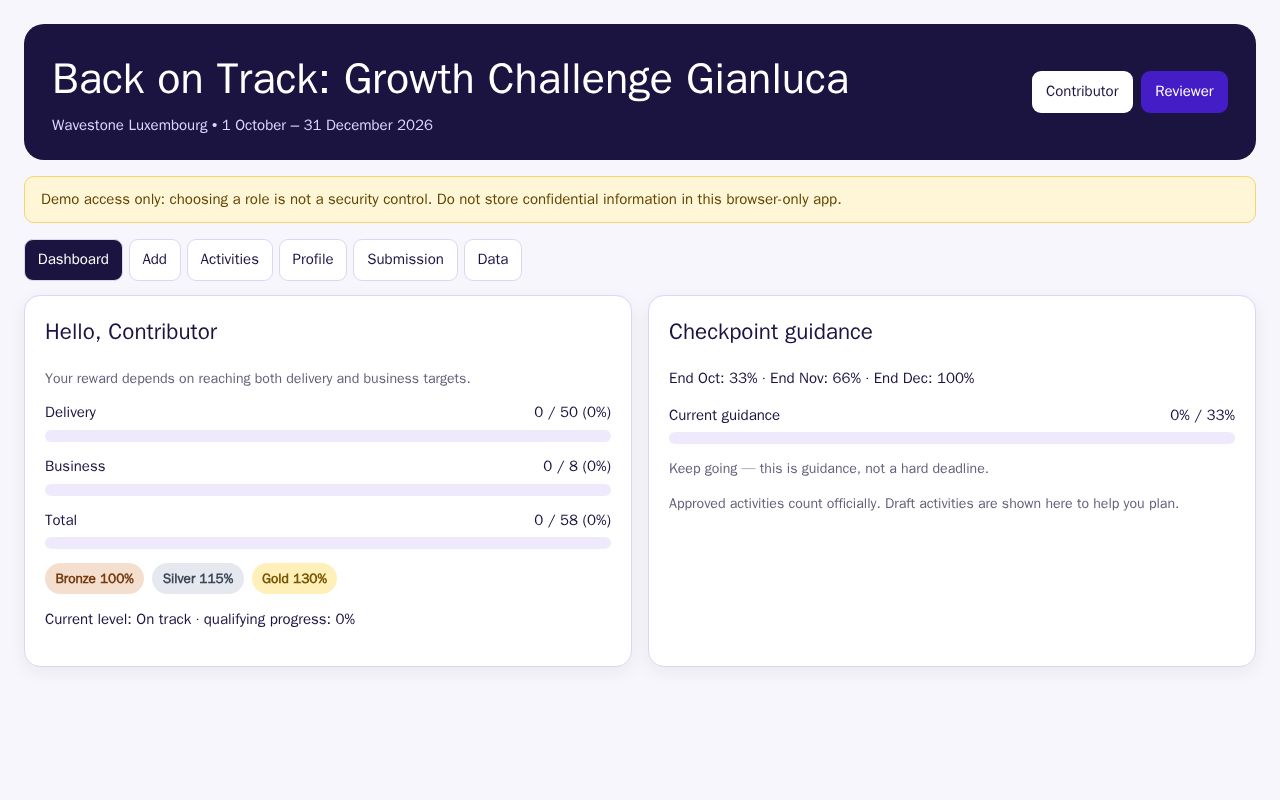Screen dimensions: 1280x800
Task: Click the Delivery progress bar
Action: (328, 436)
